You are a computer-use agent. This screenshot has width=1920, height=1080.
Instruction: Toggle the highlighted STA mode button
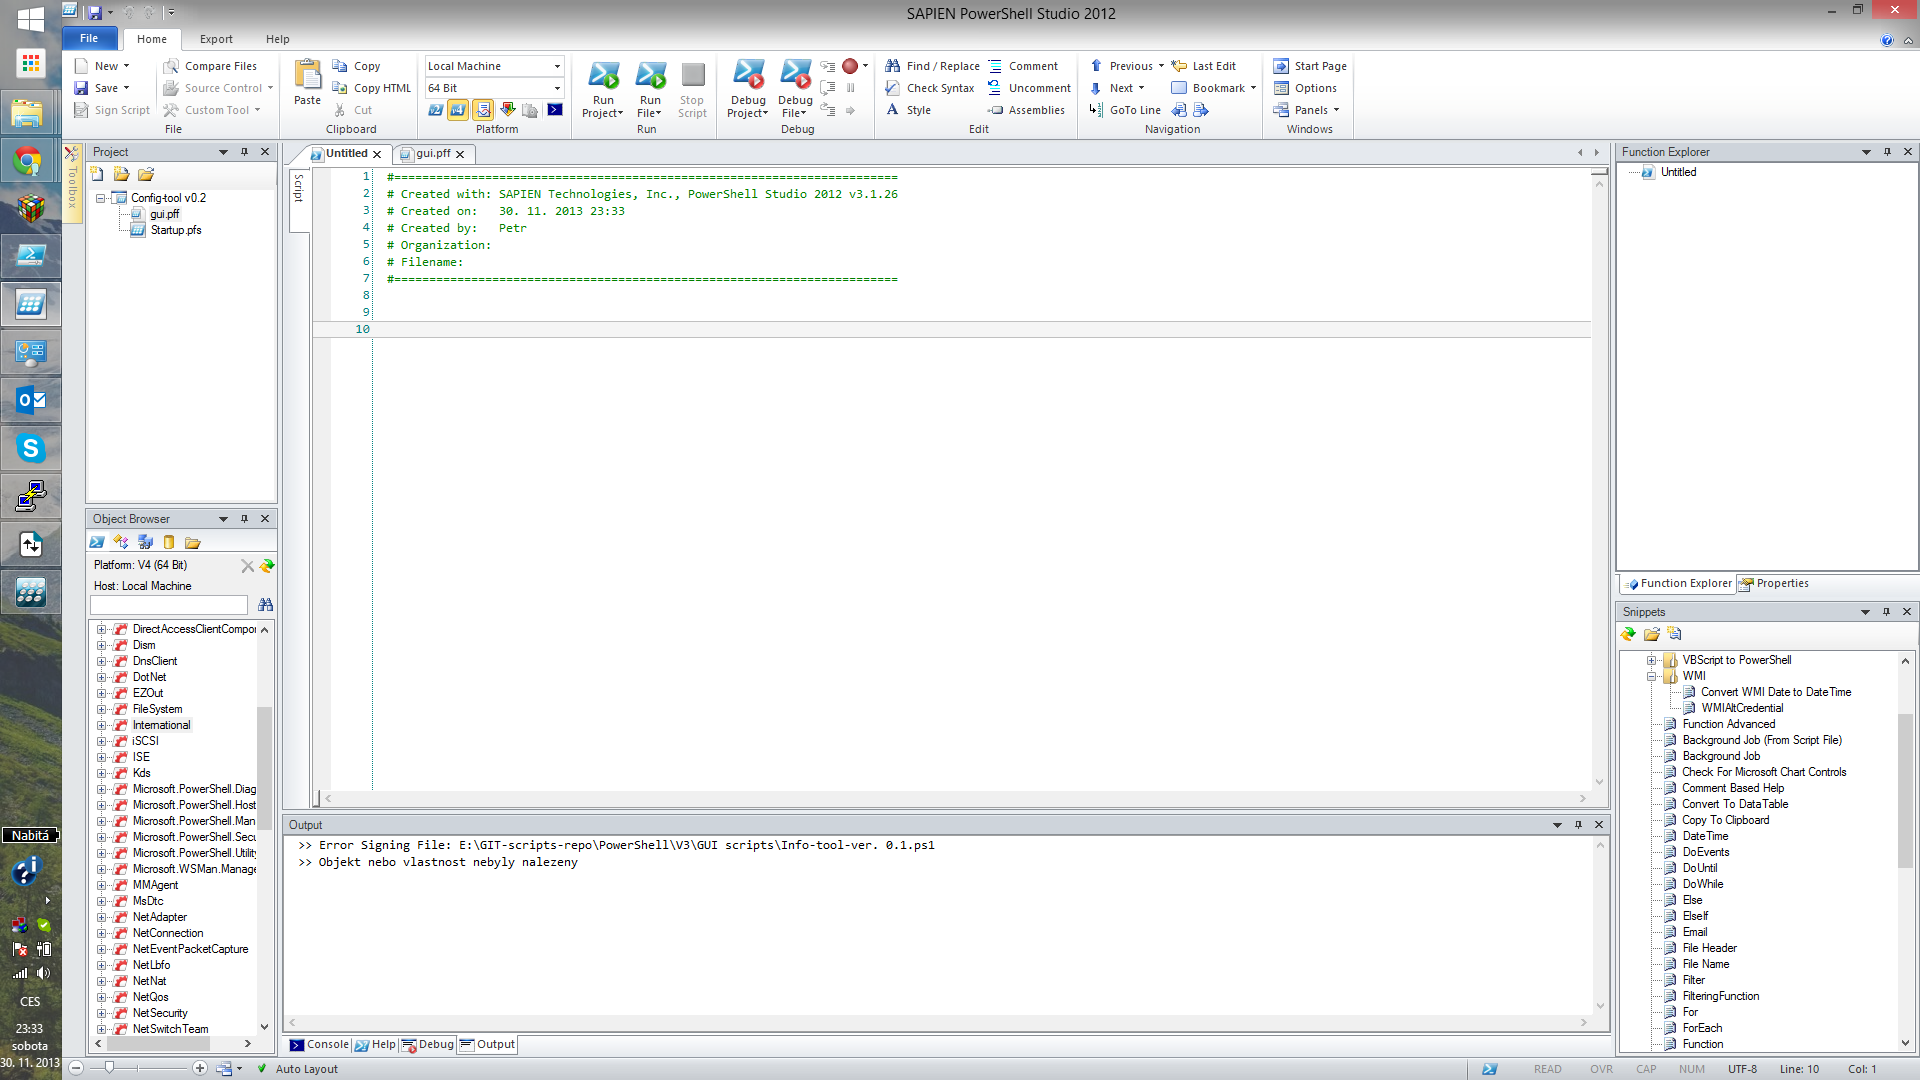(x=483, y=110)
